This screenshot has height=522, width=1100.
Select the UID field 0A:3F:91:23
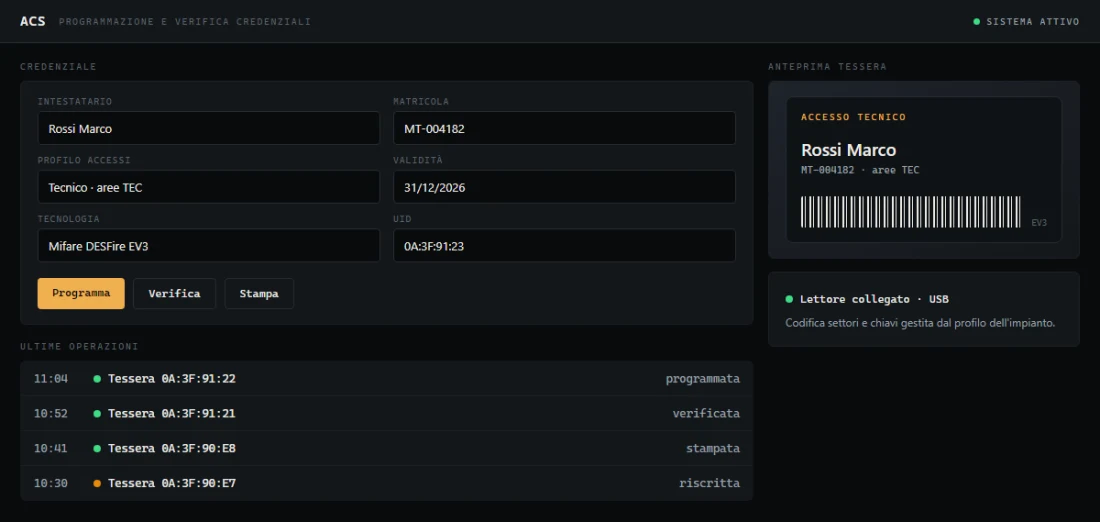click(564, 246)
